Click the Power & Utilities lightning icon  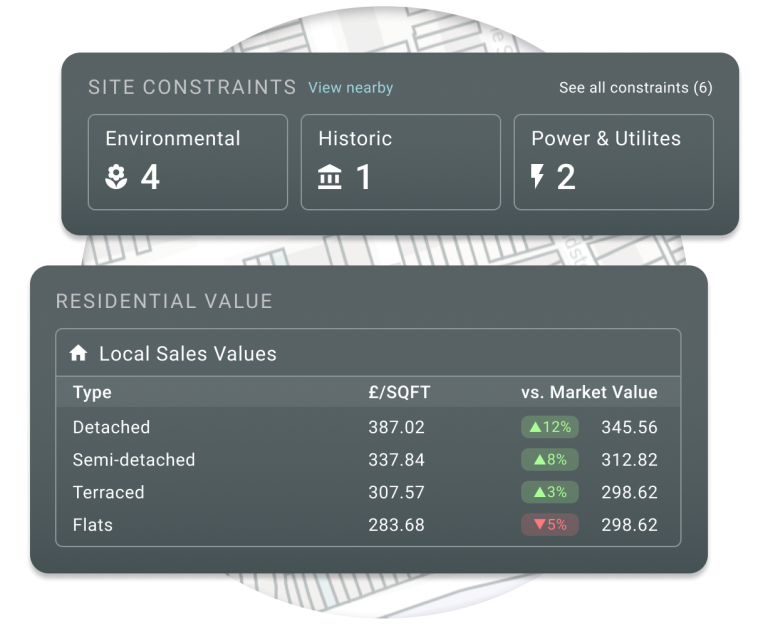[538, 178]
